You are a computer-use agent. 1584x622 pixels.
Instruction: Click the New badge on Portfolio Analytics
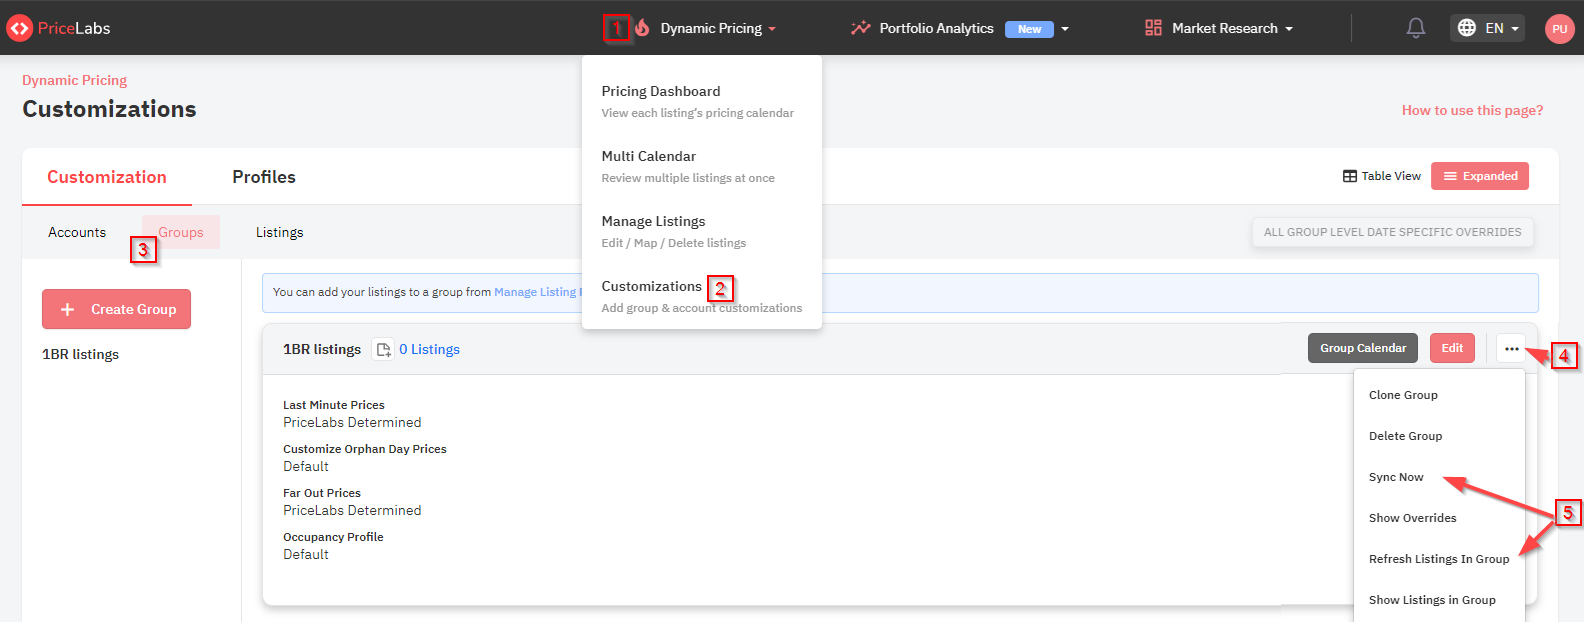tap(1029, 29)
